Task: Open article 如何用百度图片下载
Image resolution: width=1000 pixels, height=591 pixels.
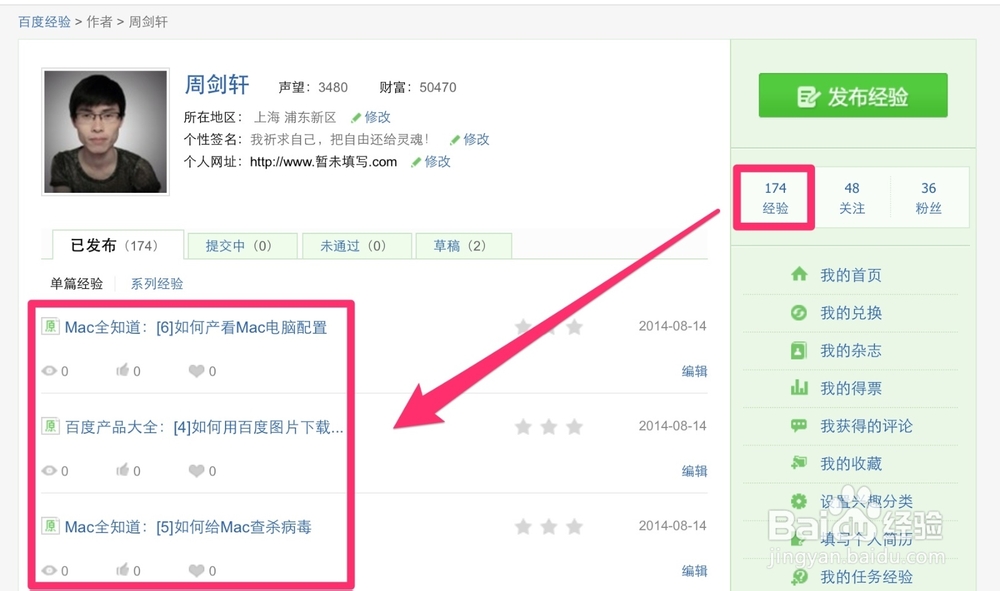Action: tap(204, 427)
